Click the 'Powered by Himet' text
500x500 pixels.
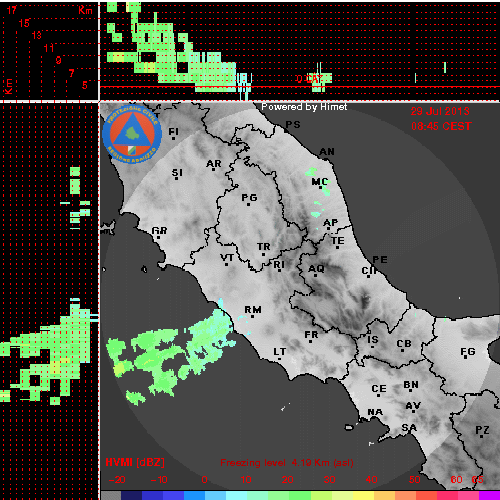click(x=304, y=107)
